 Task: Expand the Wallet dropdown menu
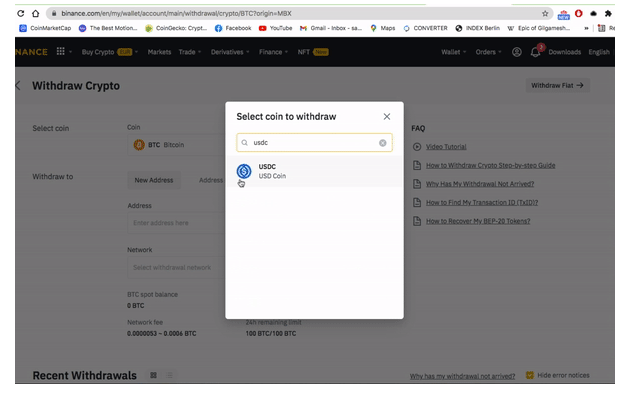point(453,52)
